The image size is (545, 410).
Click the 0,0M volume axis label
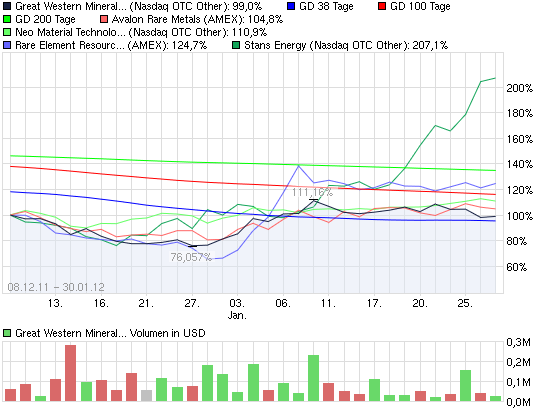(x=518, y=402)
